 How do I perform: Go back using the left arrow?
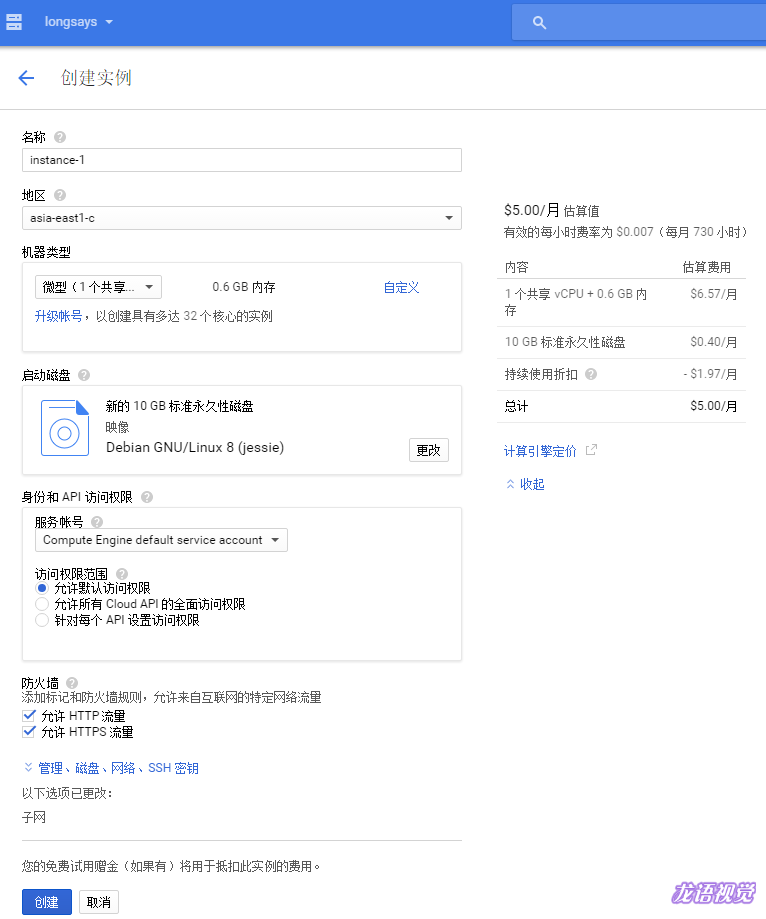tap(26, 77)
